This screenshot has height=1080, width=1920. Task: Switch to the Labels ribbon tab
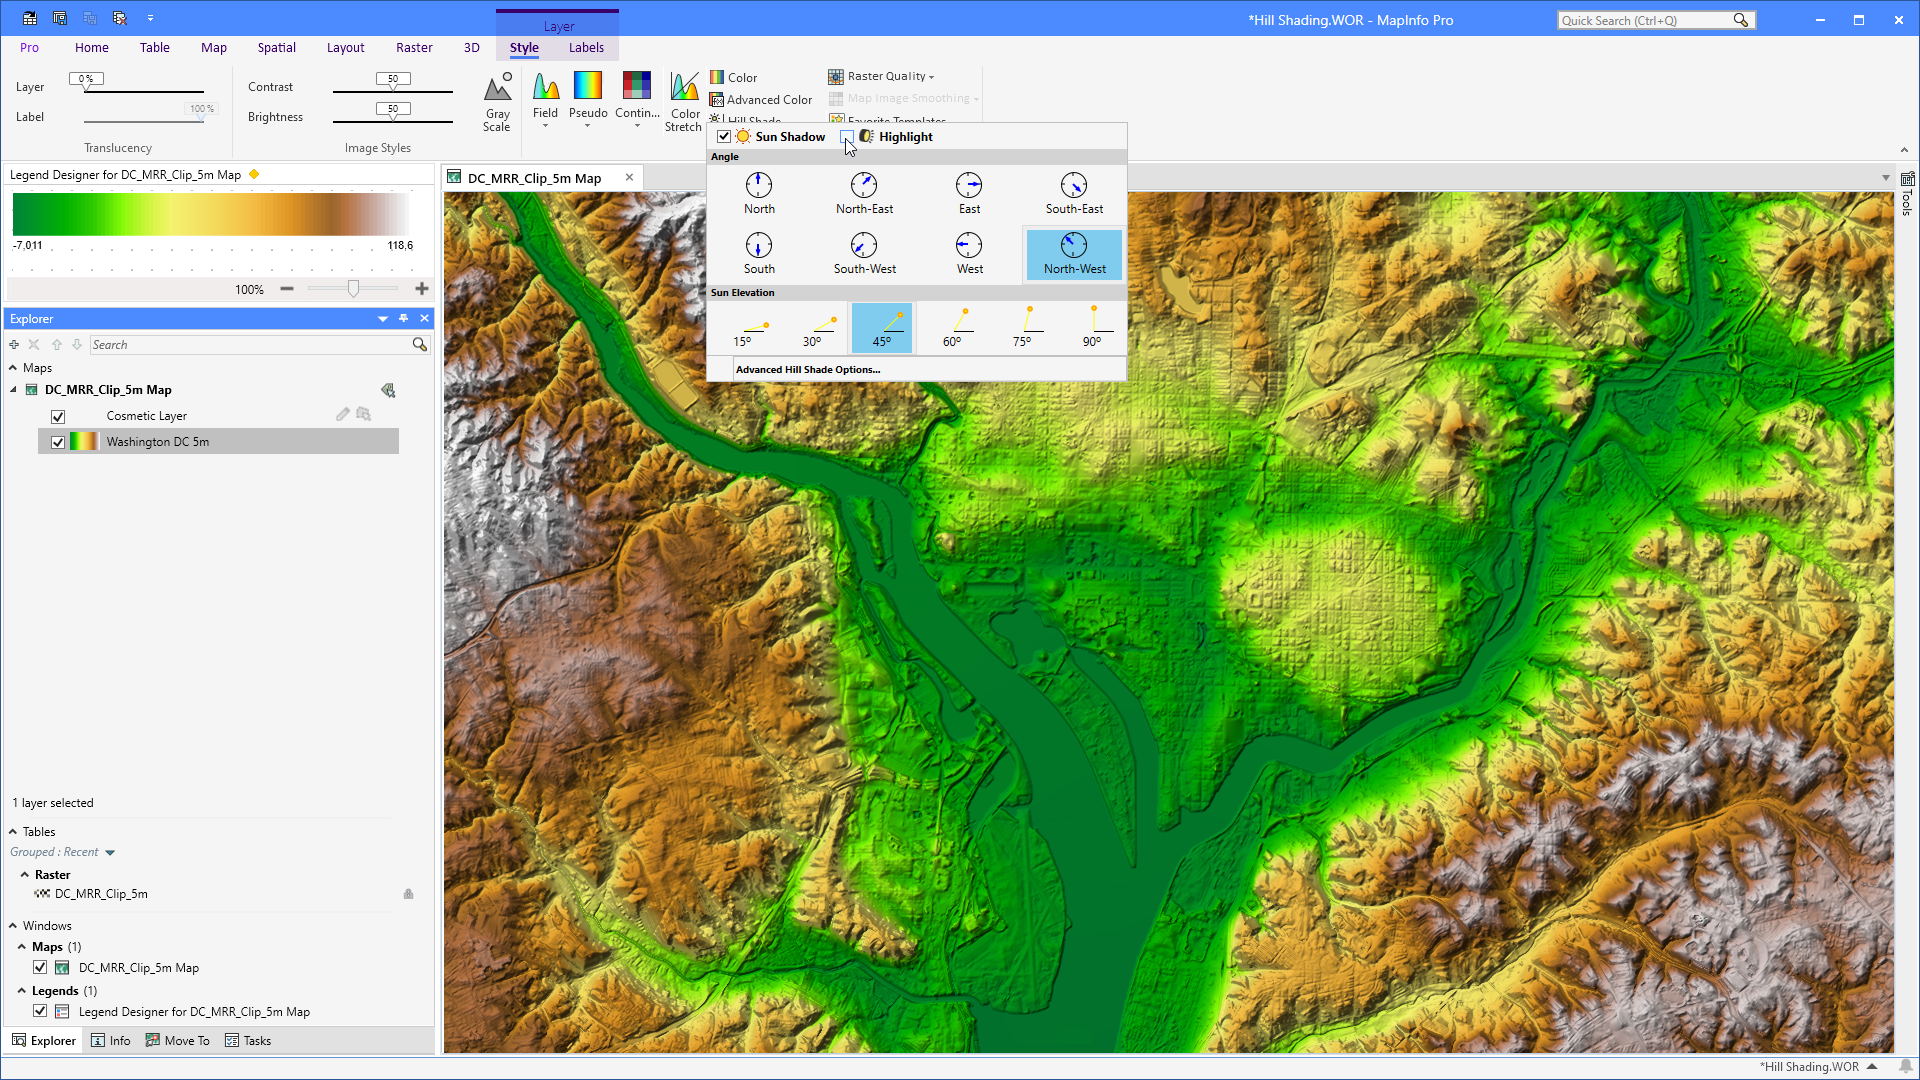[x=586, y=47]
